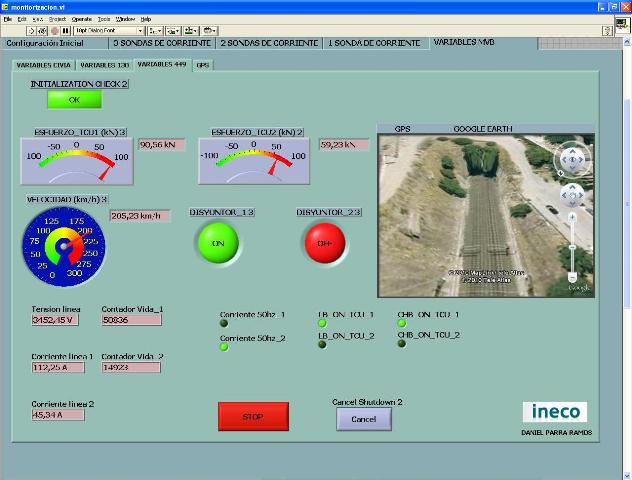Click the Corriente 50hz_2 LED
The width and height of the screenshot is (632, 480).
[x=224, y=347]
